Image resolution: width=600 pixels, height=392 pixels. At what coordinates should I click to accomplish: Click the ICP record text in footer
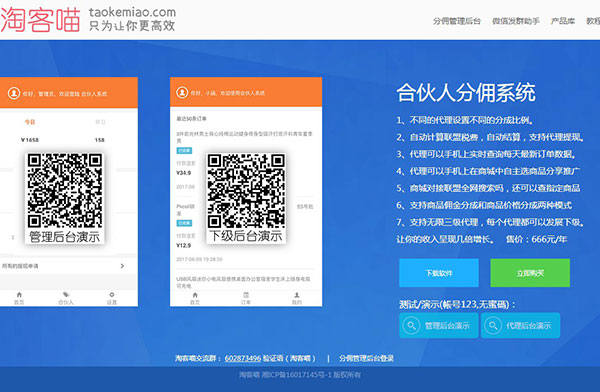coord(300,375)
